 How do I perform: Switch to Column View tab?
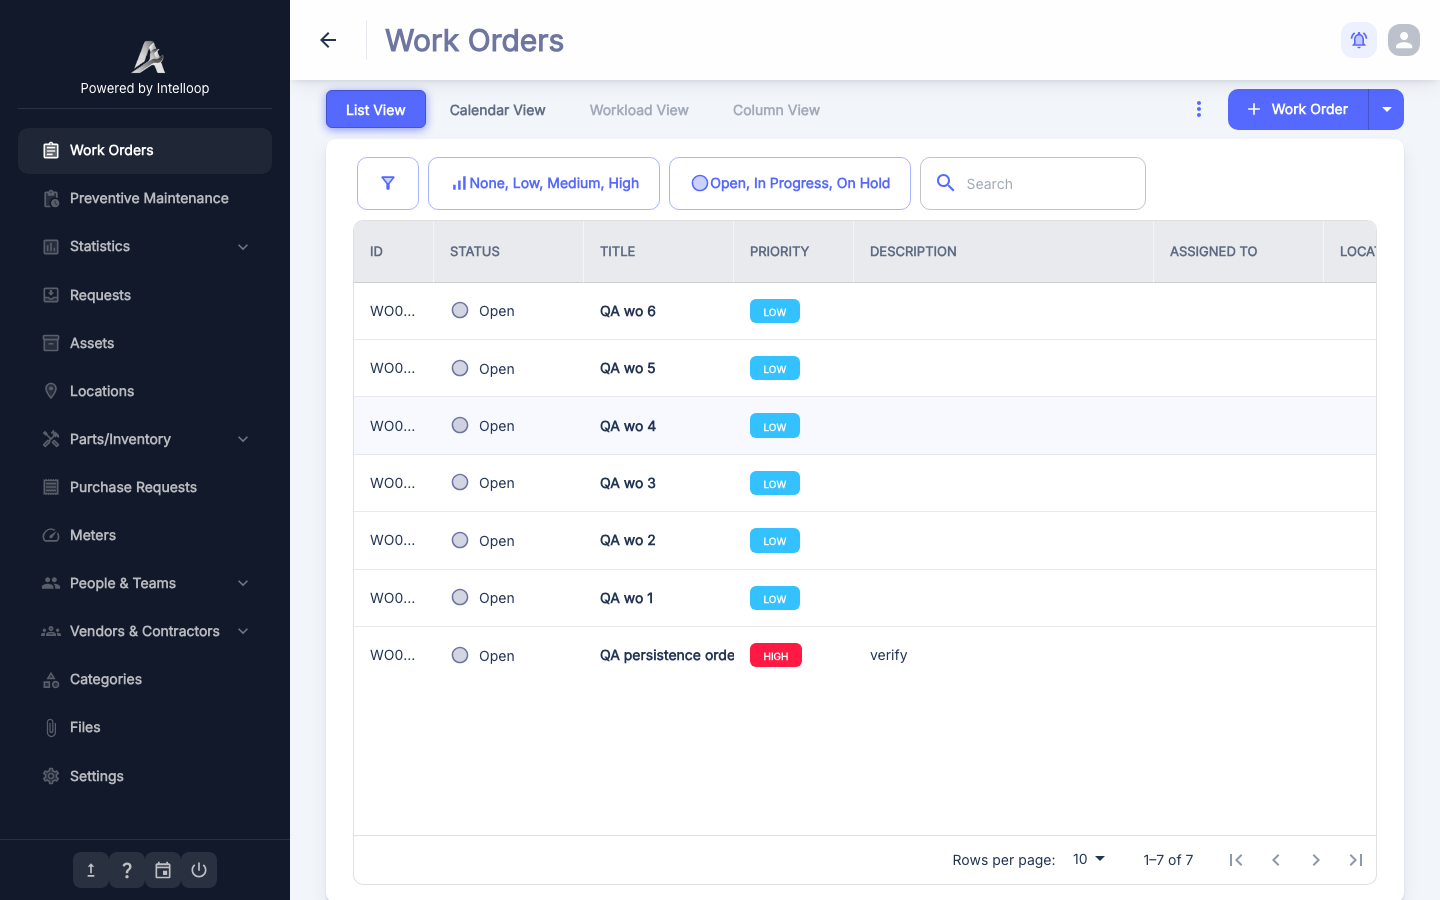point(776,110)
